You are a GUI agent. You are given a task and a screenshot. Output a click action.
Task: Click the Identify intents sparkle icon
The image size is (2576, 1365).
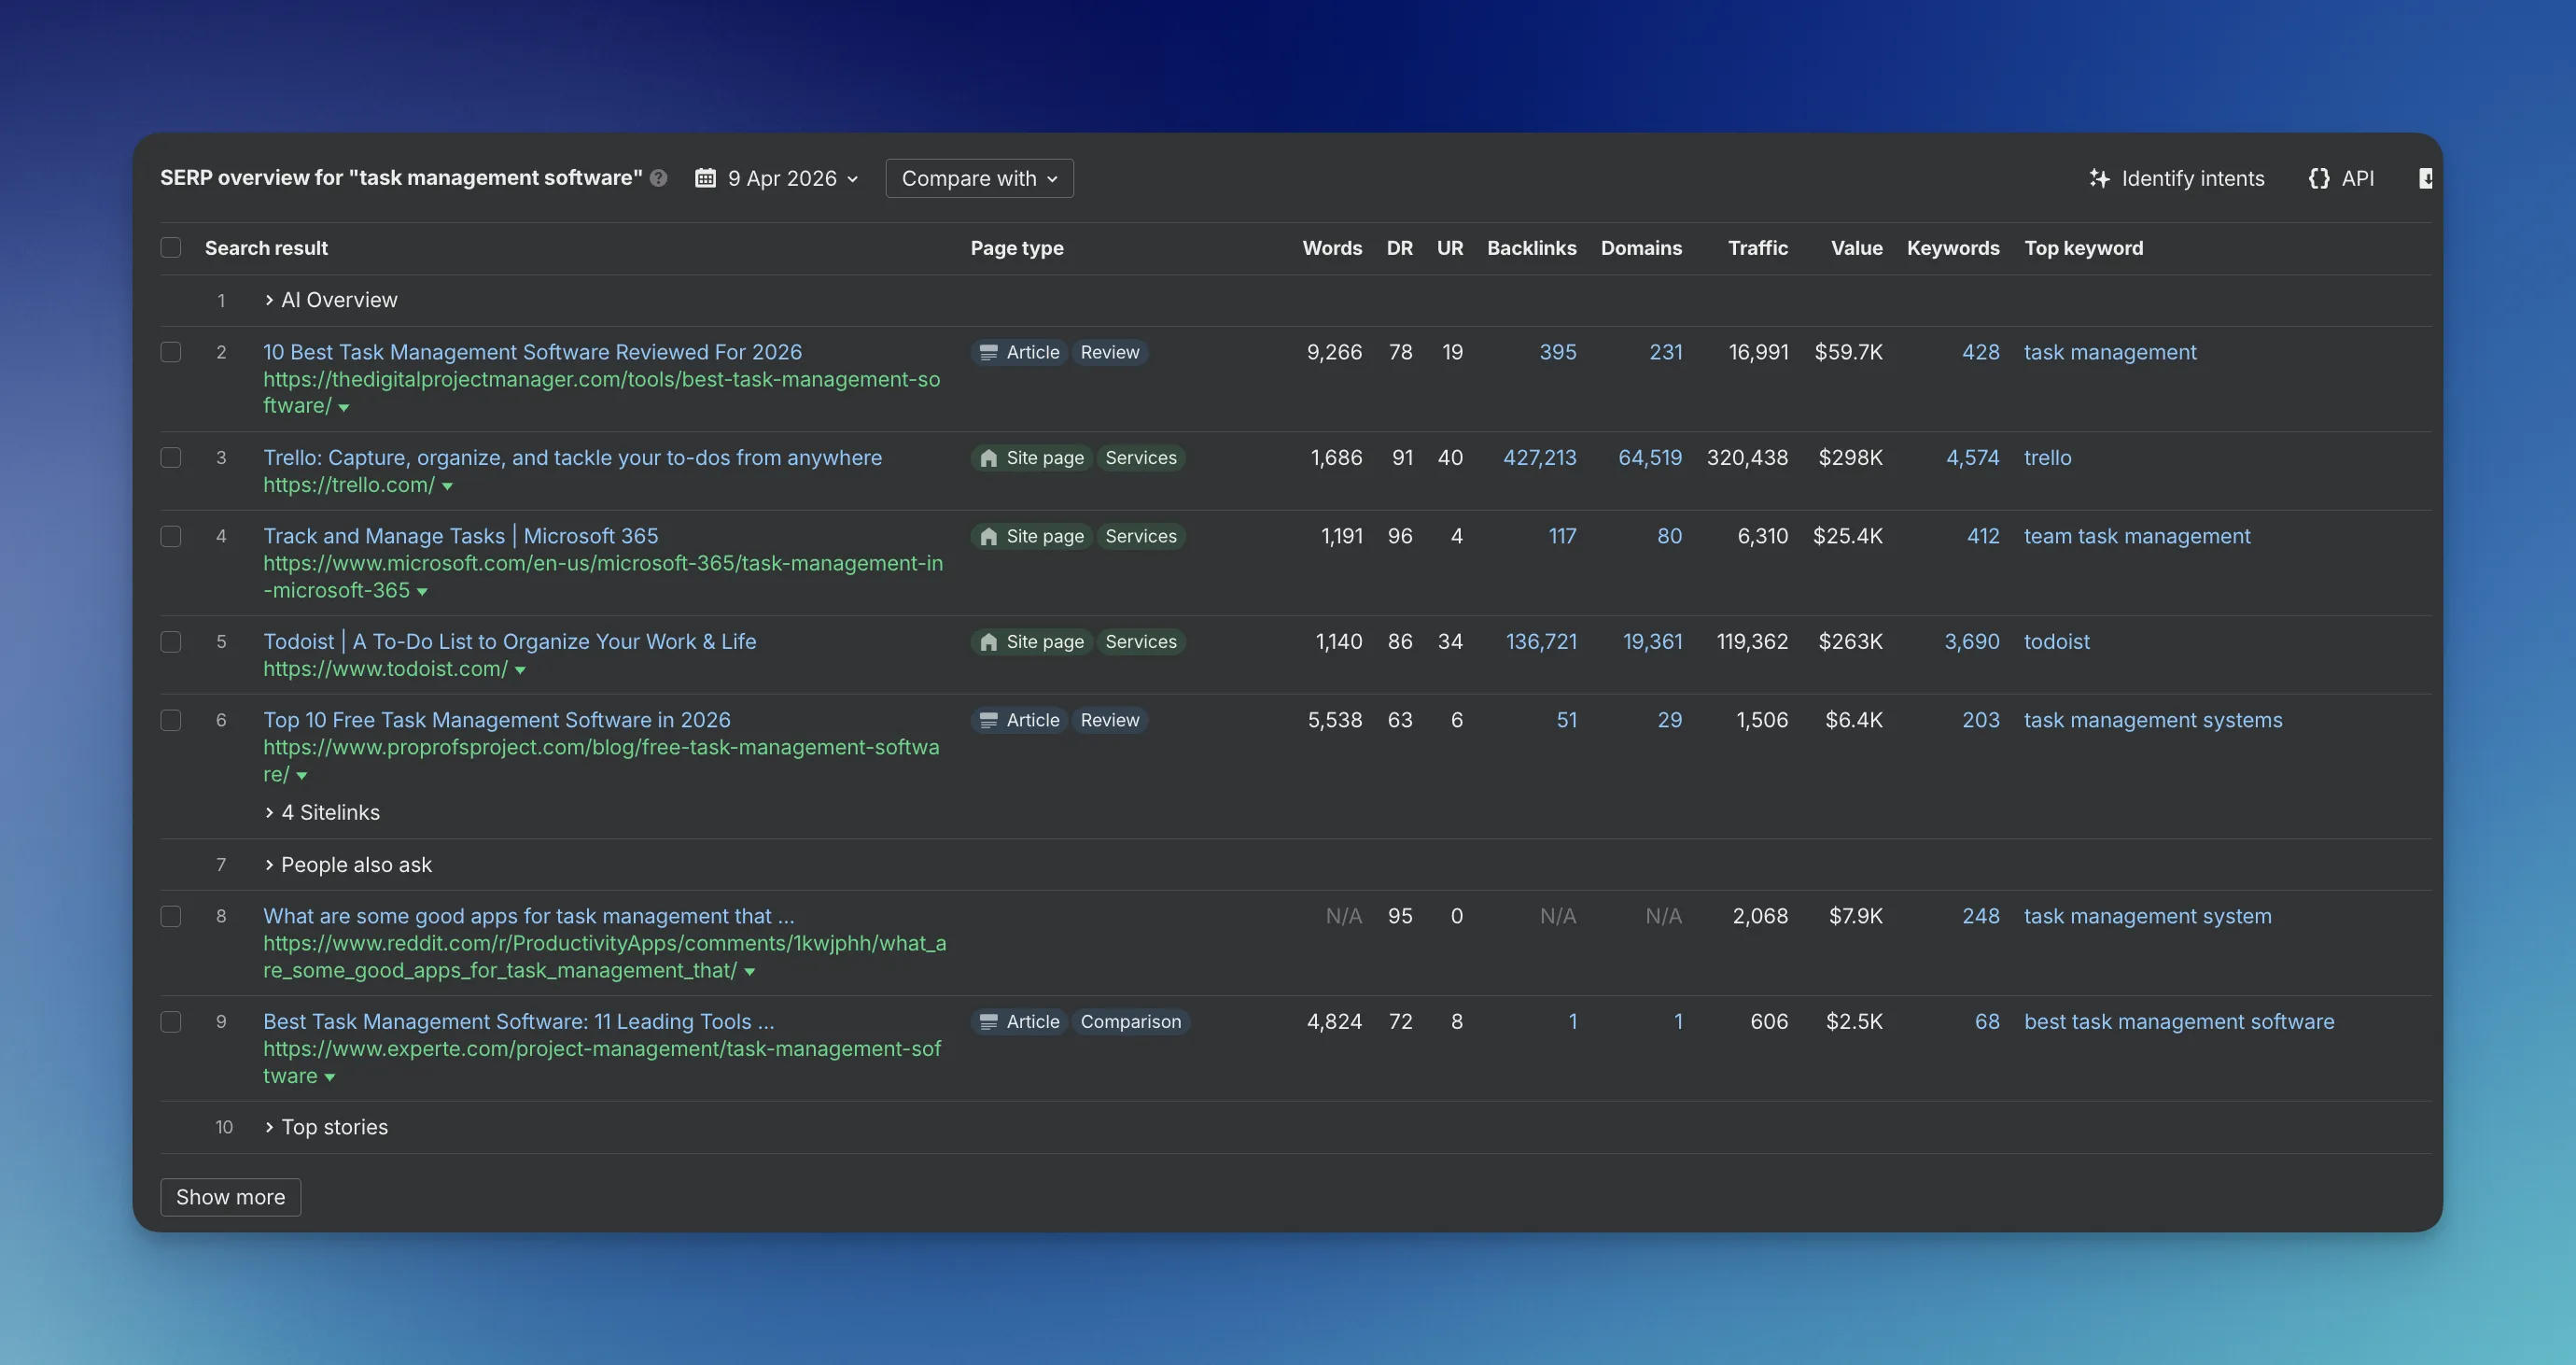pos(2099,178)
